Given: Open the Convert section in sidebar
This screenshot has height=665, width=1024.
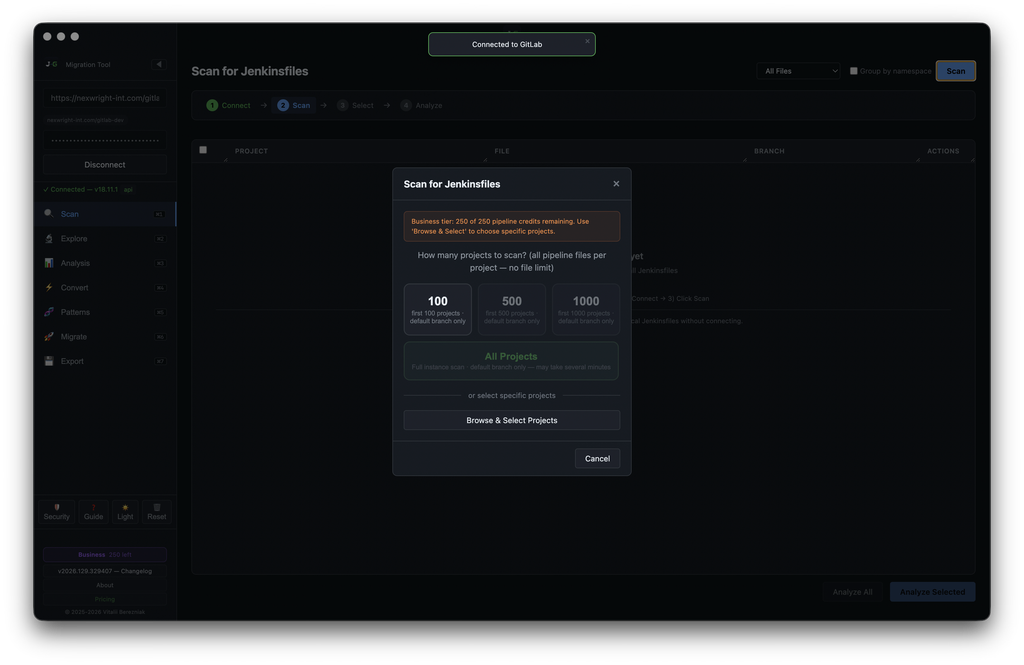Looking at the screenshot, I should coord(105,287).
